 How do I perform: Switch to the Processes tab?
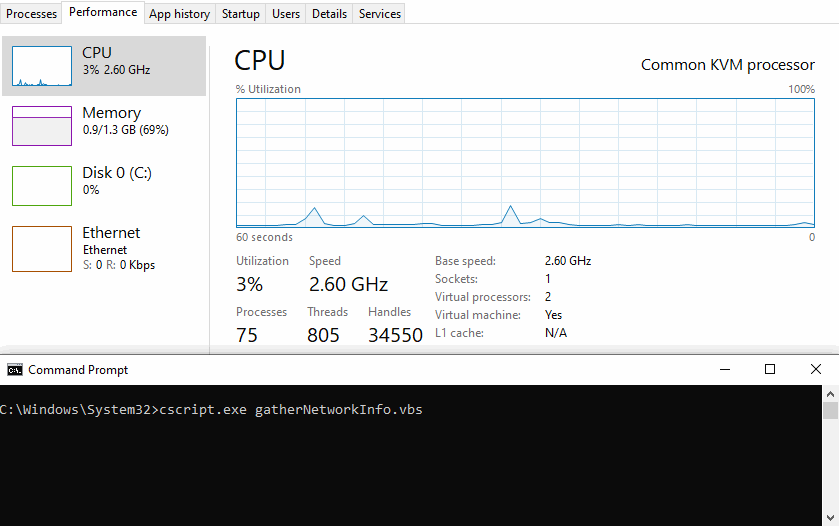pos(32,14)
